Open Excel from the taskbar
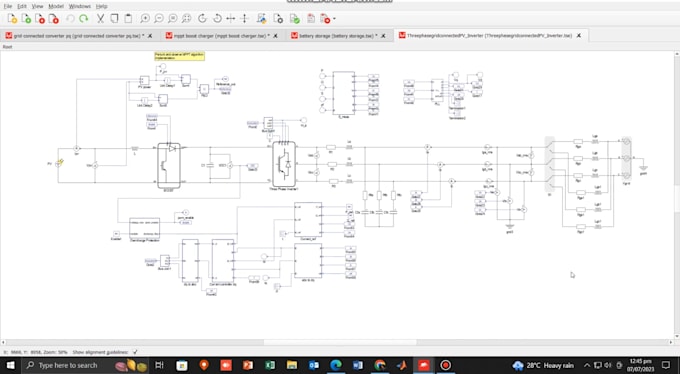 coord(270,365)
